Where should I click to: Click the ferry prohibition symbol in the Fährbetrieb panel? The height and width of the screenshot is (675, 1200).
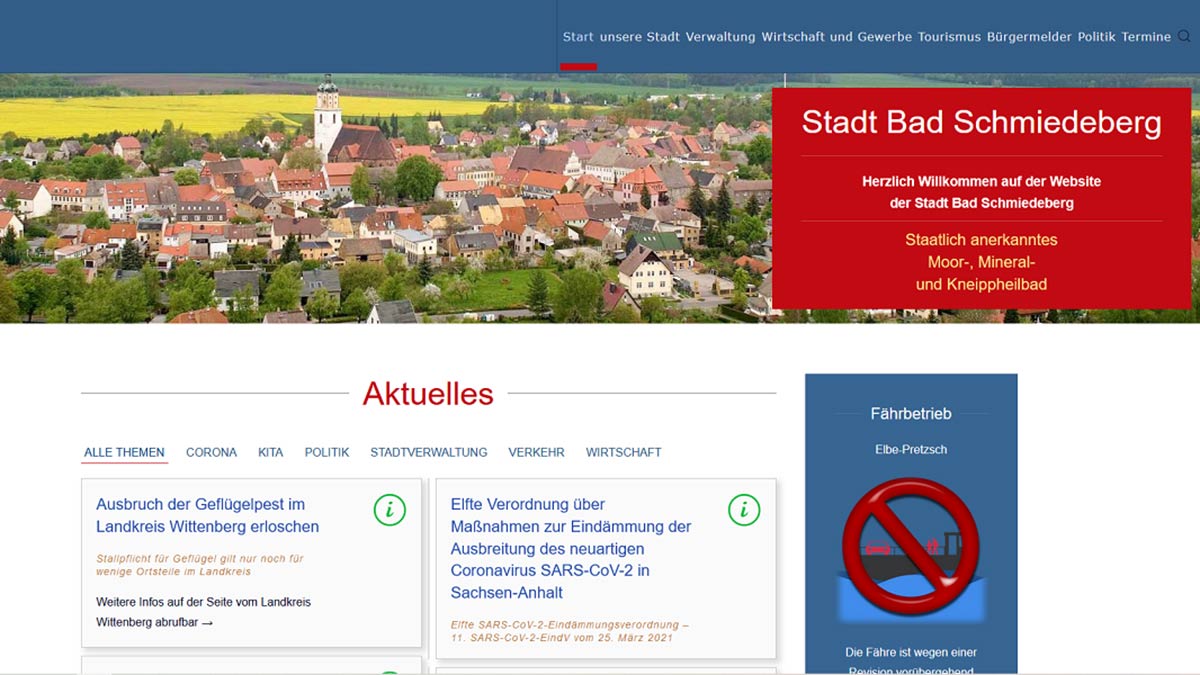click(x=910, y=546)
